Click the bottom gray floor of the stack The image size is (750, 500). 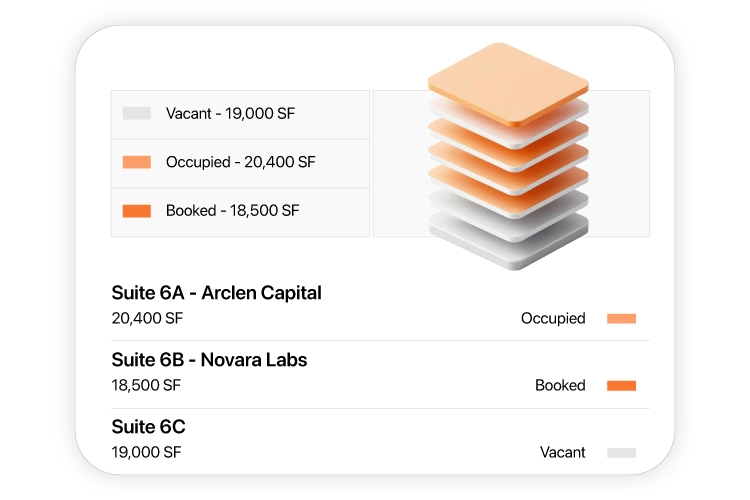[507, 252]
